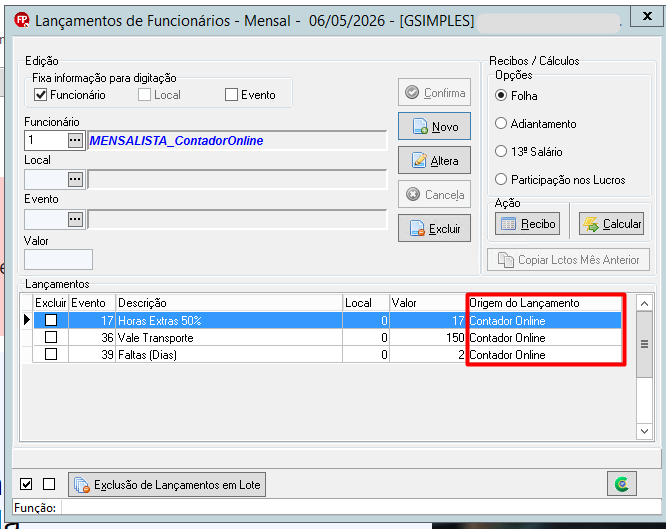Open the Recibo action

click(527, 223)
